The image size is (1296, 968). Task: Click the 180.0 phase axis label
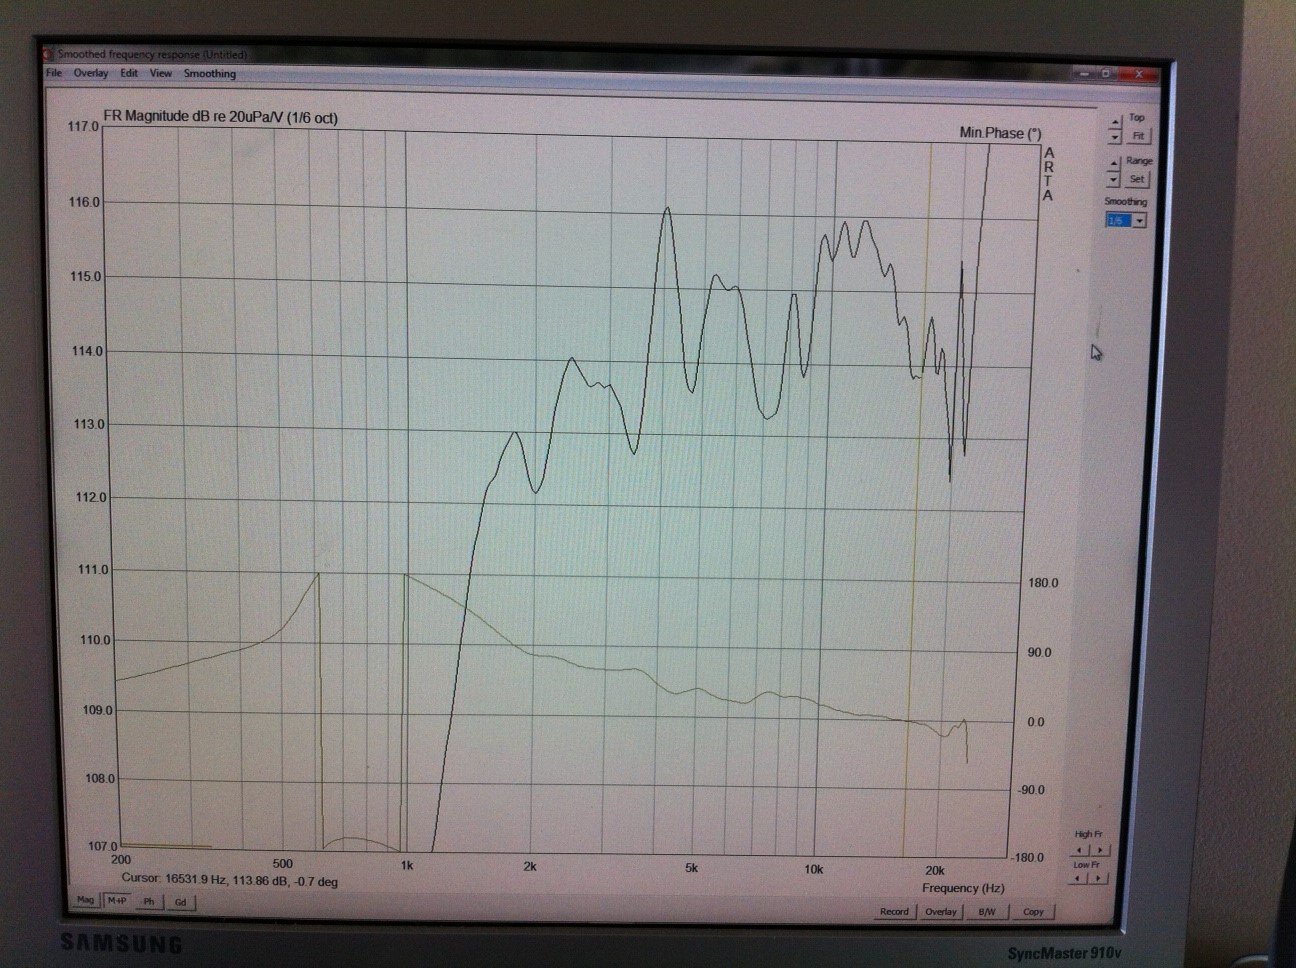[x=1043, y=583]
